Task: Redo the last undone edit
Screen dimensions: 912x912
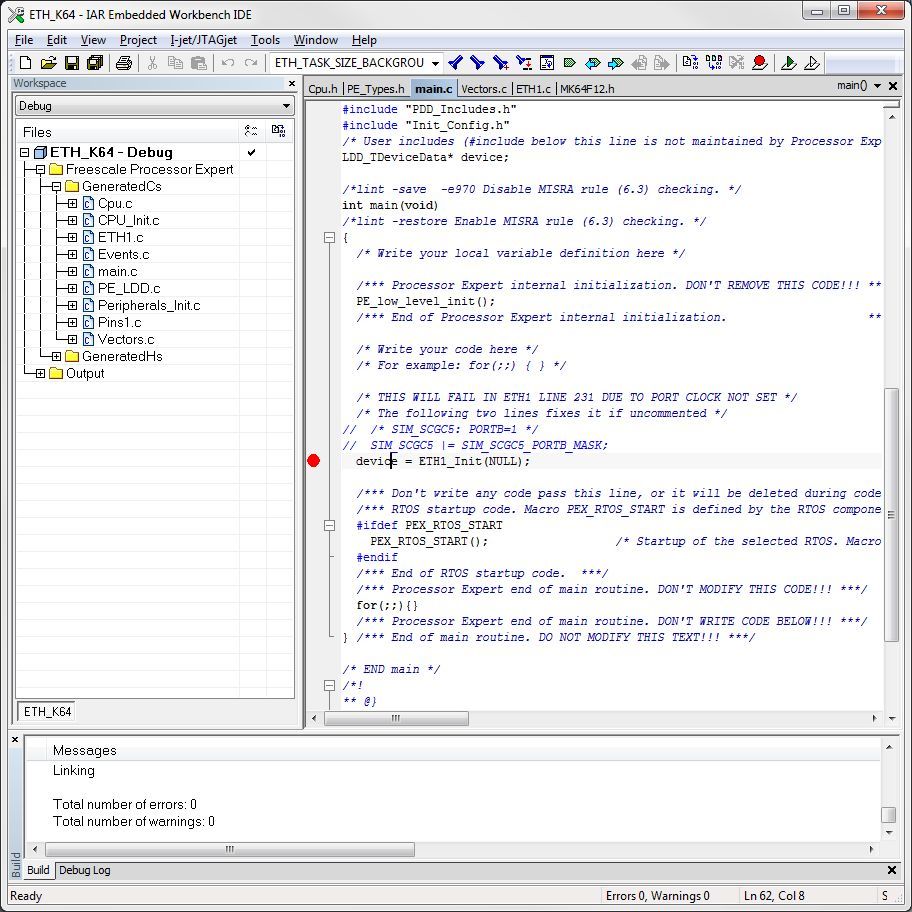Action: pyautogui.click(x=251, y=63)
